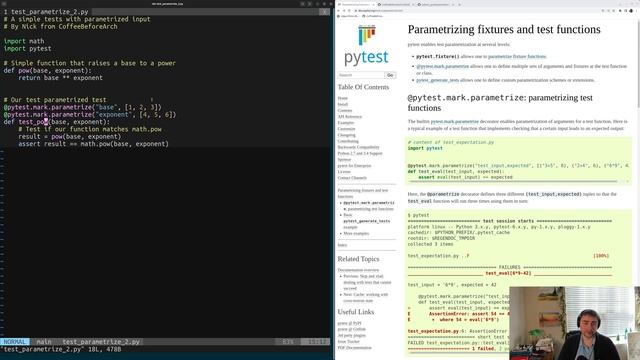Open pytest @ PyPI useful link

[x=349, y=323]
